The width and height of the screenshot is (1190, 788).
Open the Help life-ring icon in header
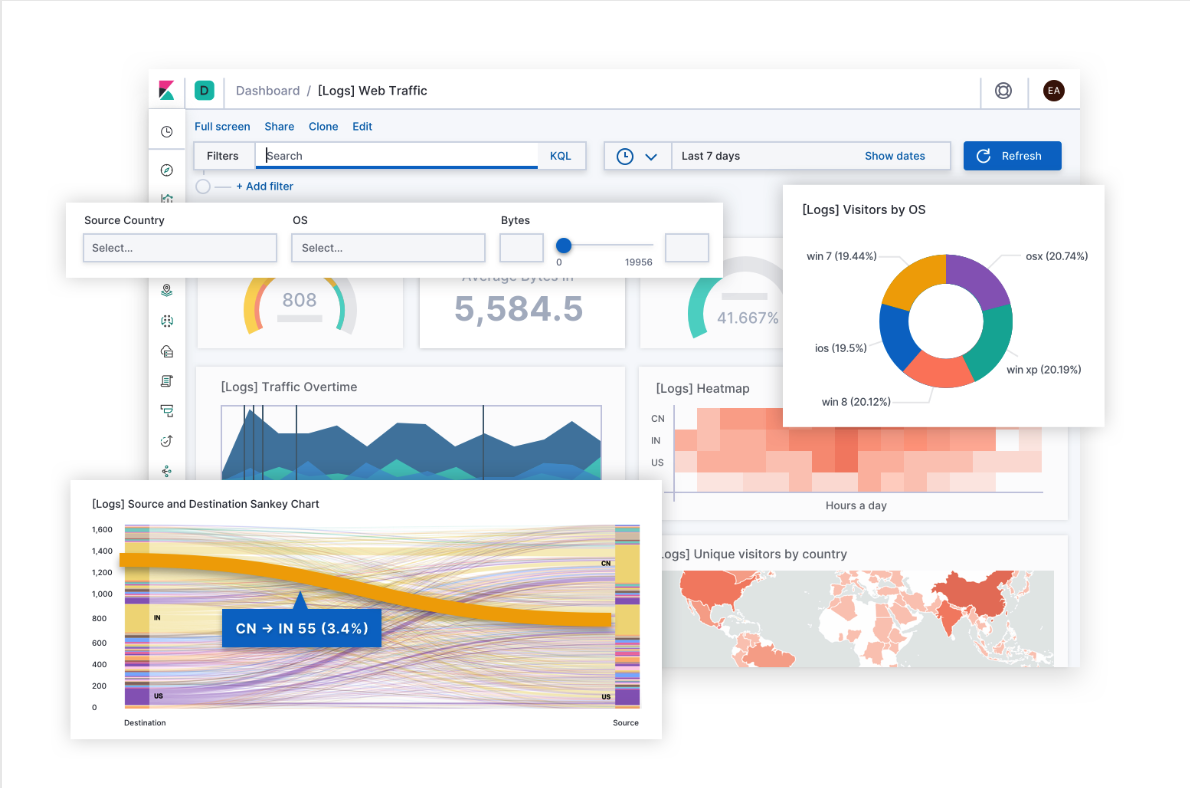coord(1003,90)
